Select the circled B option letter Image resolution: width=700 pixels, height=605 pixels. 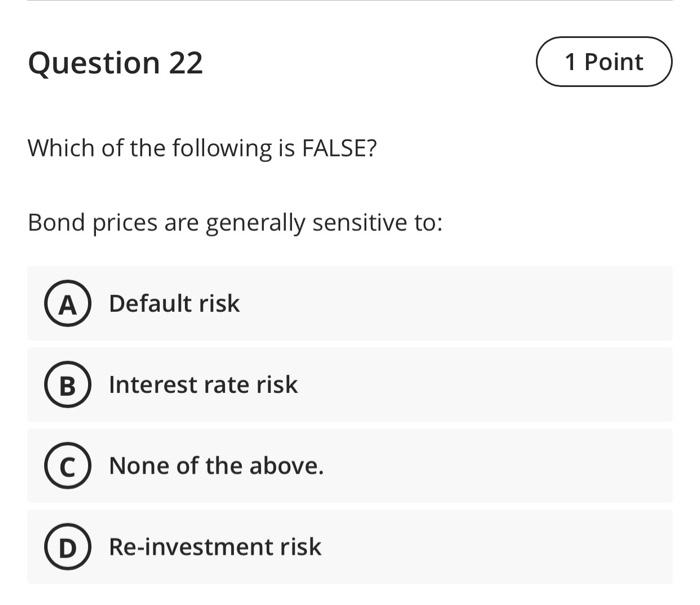pyautogui.click(x=67, y=385)
